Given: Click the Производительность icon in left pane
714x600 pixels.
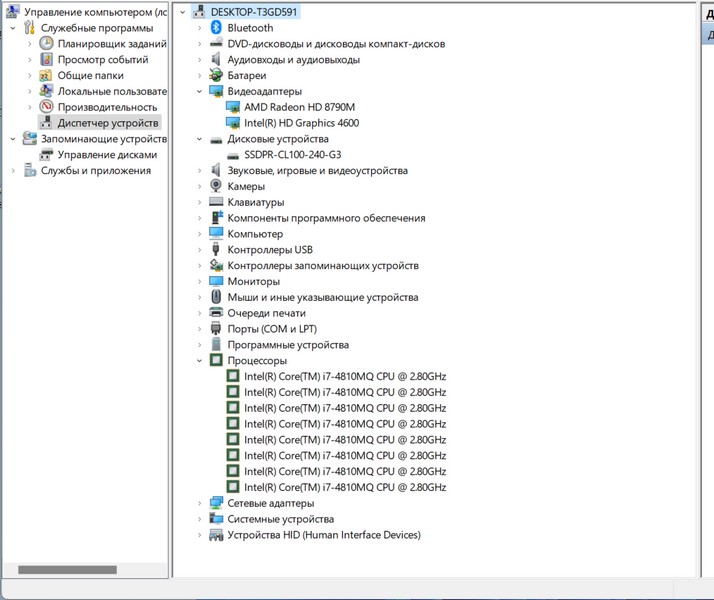Looking at the screenshot, I should pos(46,107).
